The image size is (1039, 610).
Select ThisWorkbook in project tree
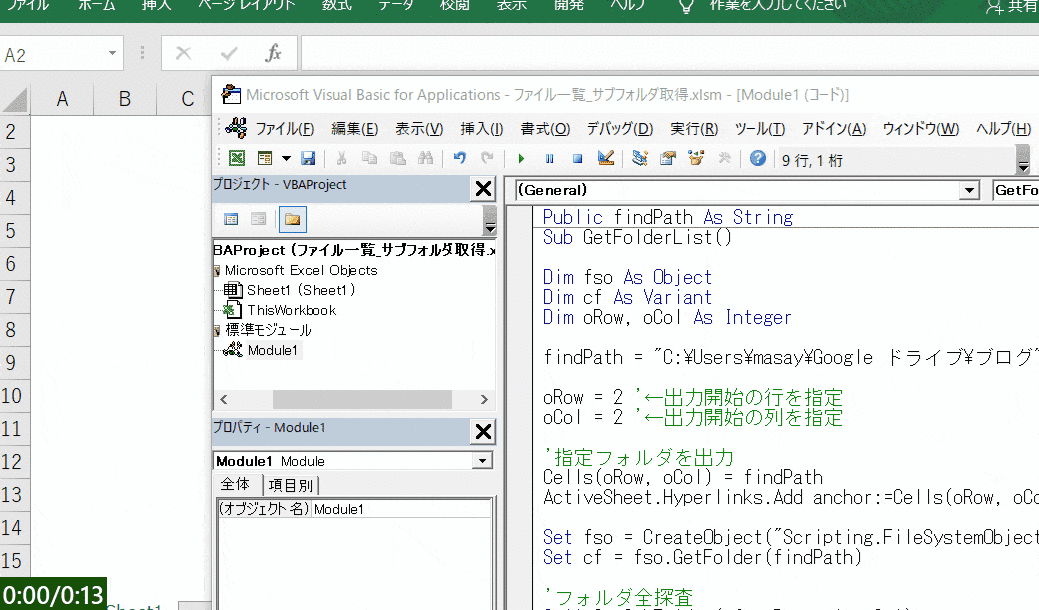(292, 310)
